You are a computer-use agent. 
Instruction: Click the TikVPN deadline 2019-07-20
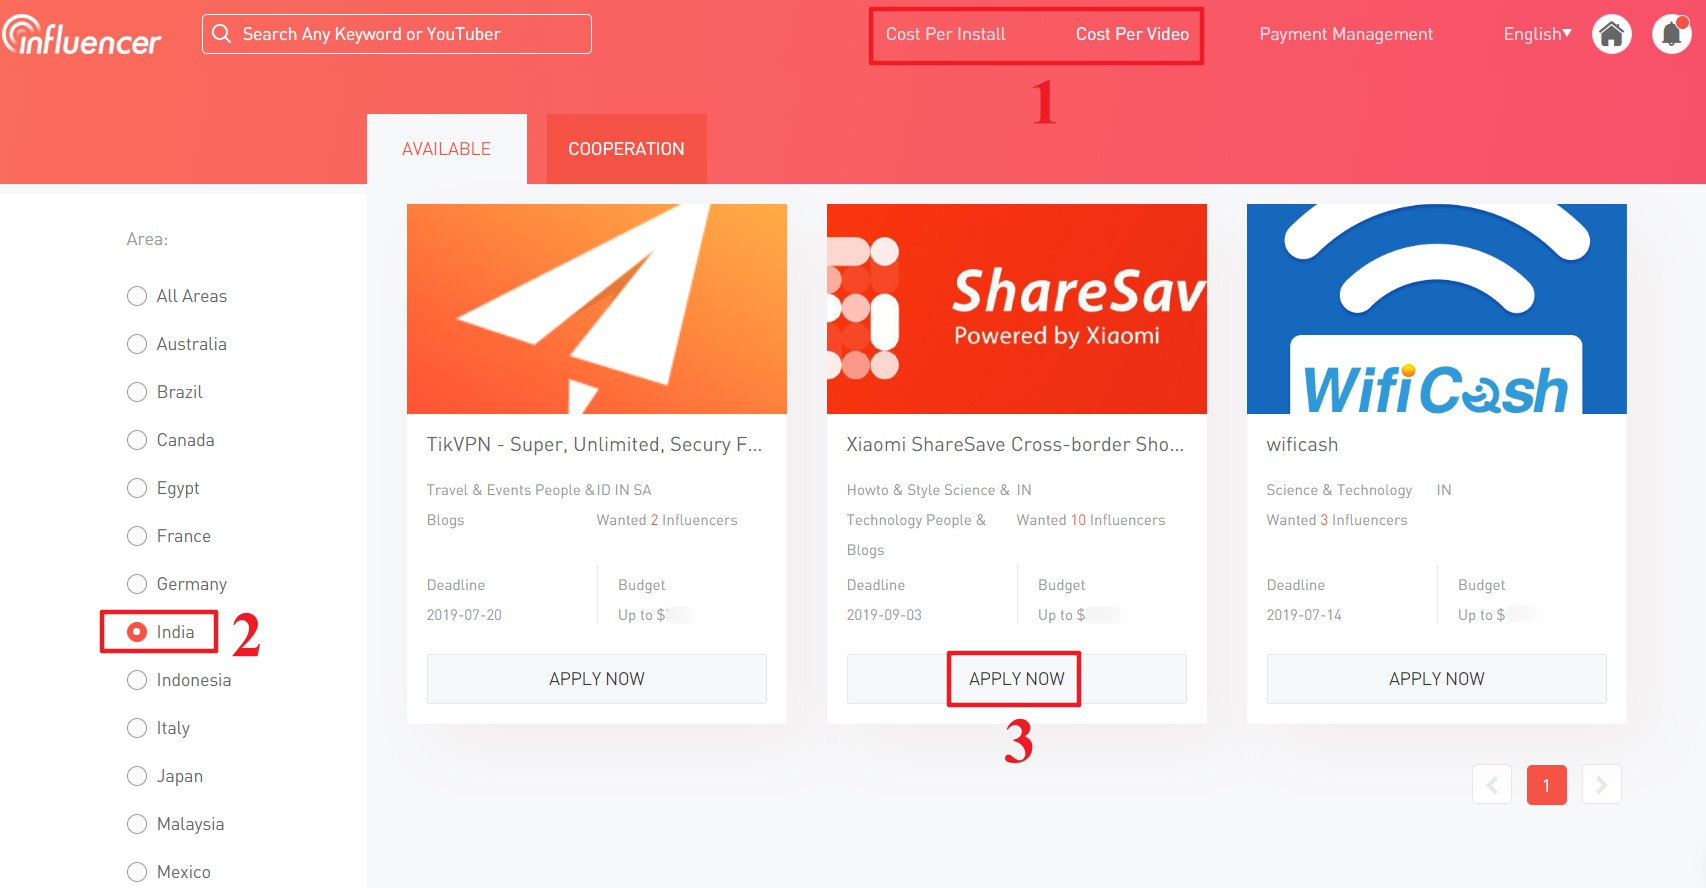[464, 615]
